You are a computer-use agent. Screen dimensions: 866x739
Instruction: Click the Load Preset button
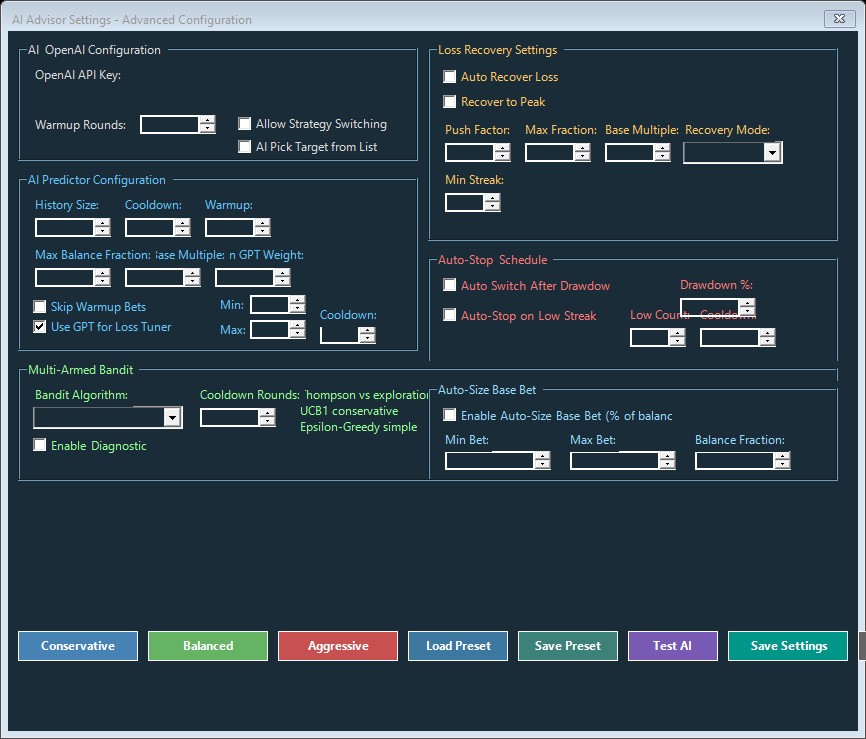click(x=458, y=646)
